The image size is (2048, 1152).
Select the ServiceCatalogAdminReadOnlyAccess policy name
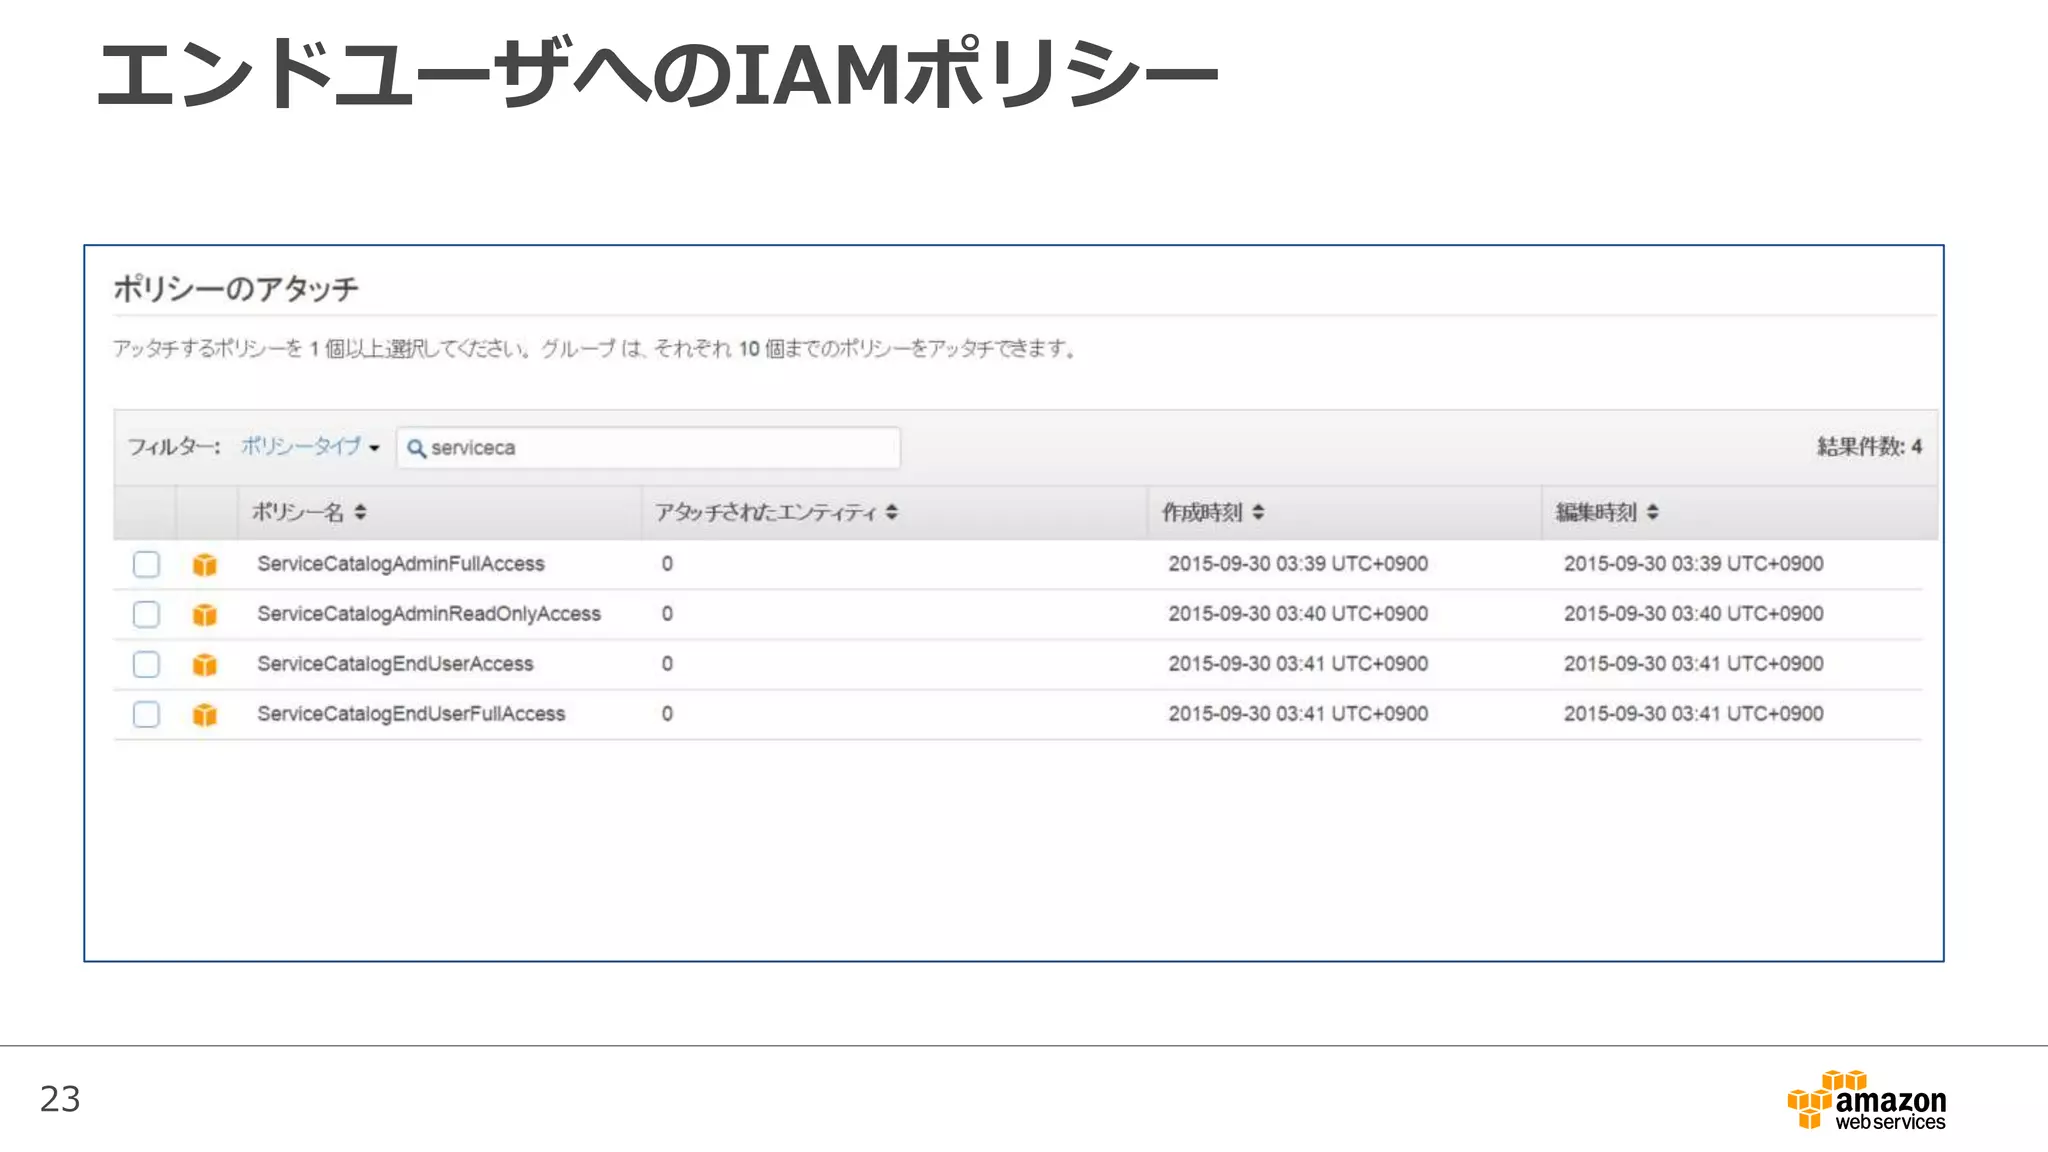pyautogui.click(x=429, y=614)
